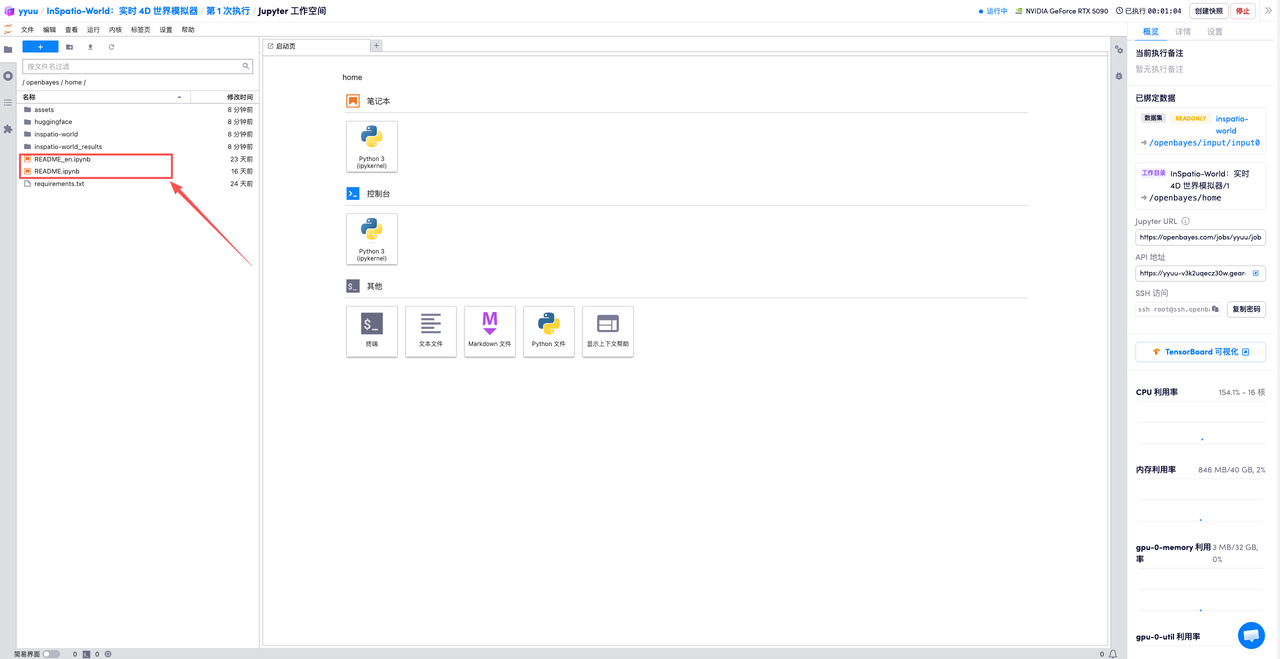
Task: Open the 标签页 menu
Action: click(x=140, y=30)
